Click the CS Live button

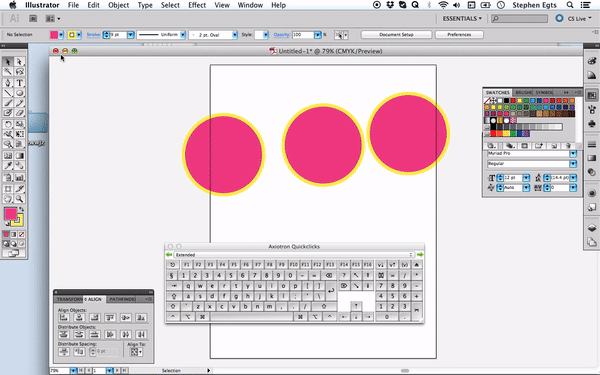(x=577, y=18)
